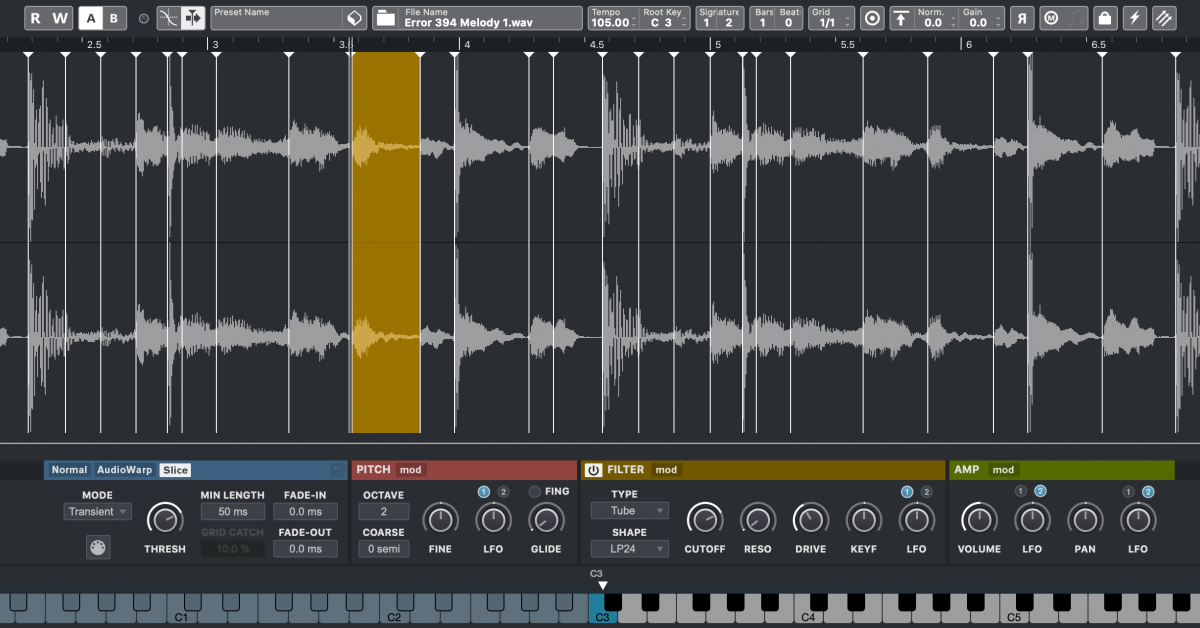The height and width of the screenshot is (628, 1200).
Task: Select preset slot B
Action: [x=114, y=18]
